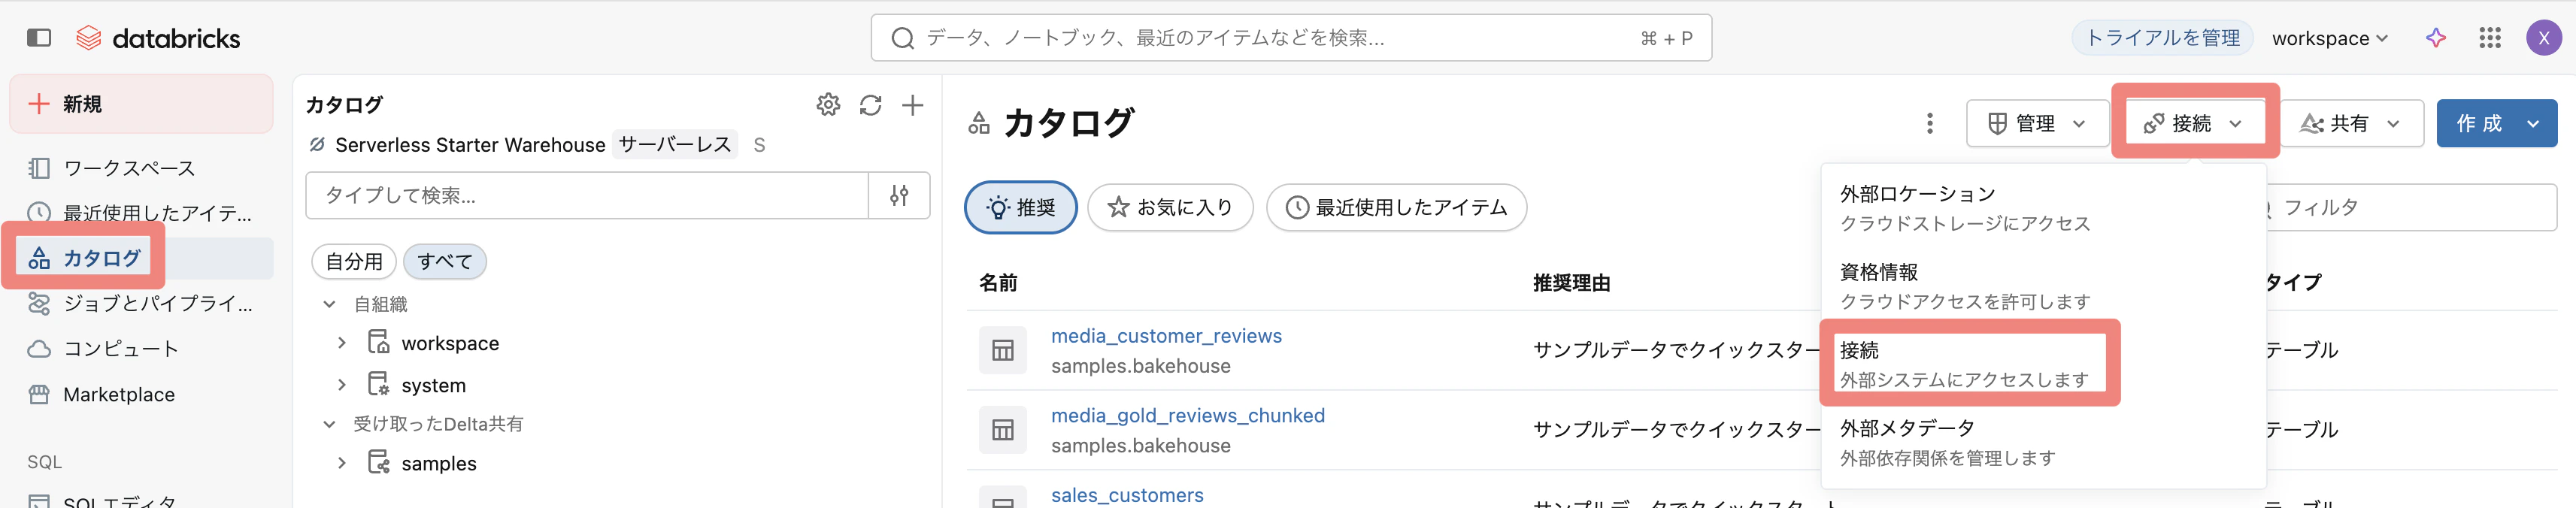
Task: Click table icon for media_customer_reviews
Action: tap(1002, 350)
